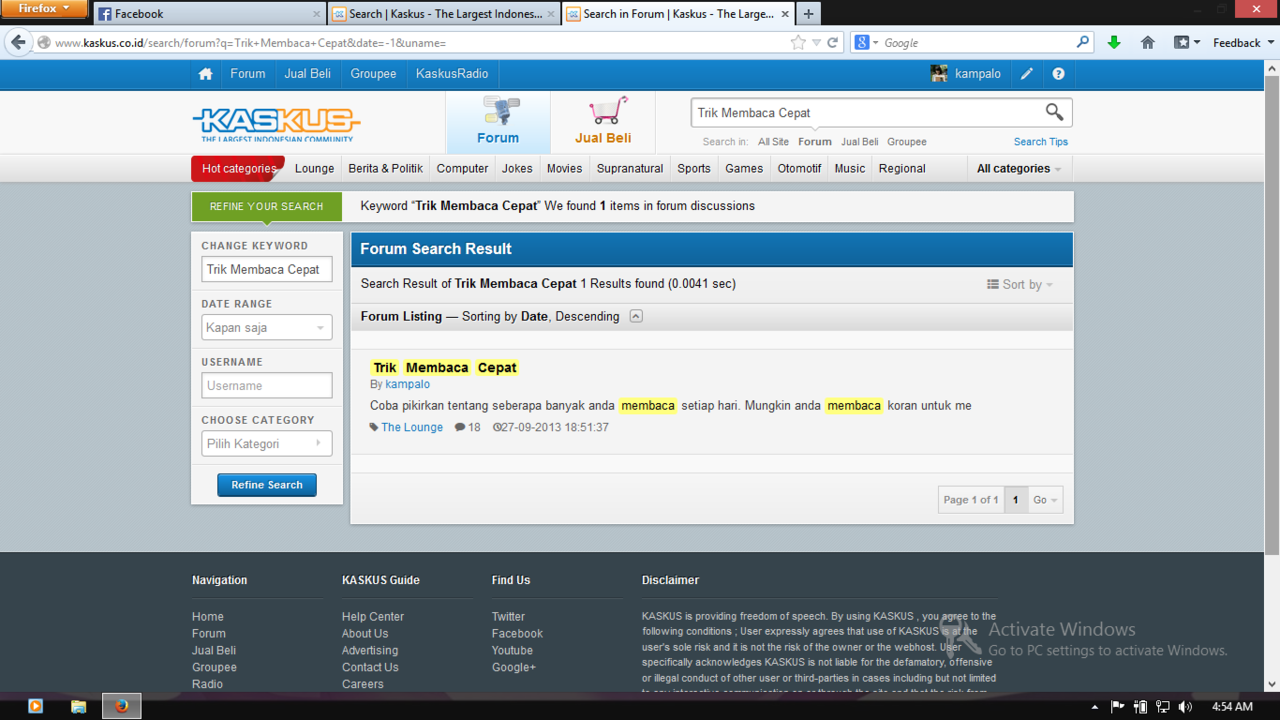This screenshot has width=1280, height=720.
Task: Open the bookmarks menu dropdown
Action: tap(1187, 43)
